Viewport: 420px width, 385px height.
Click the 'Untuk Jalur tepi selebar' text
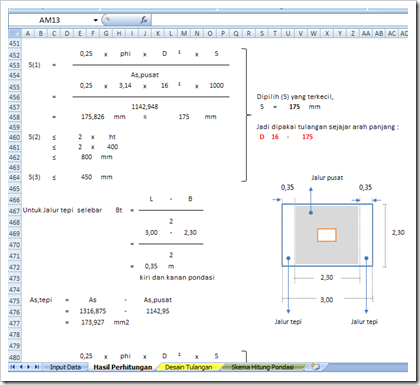(62, 210)
